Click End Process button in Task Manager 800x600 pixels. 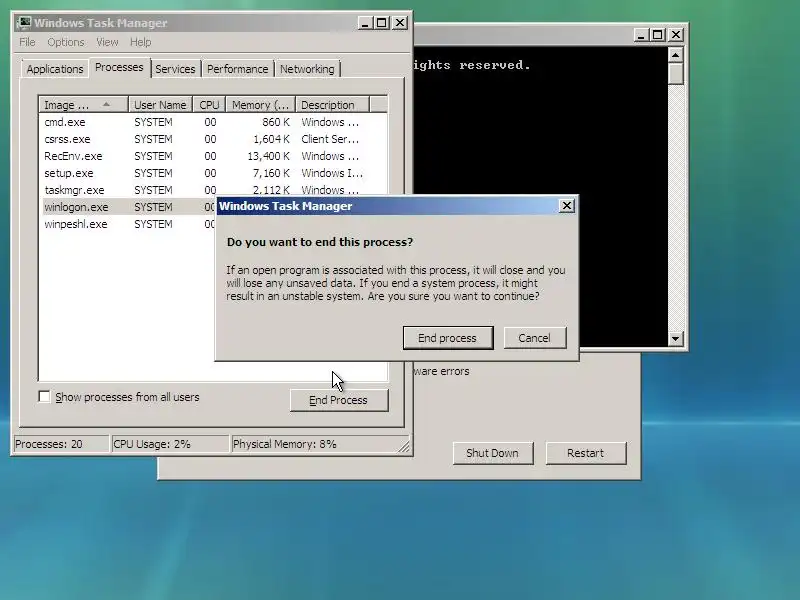point(339,400)
